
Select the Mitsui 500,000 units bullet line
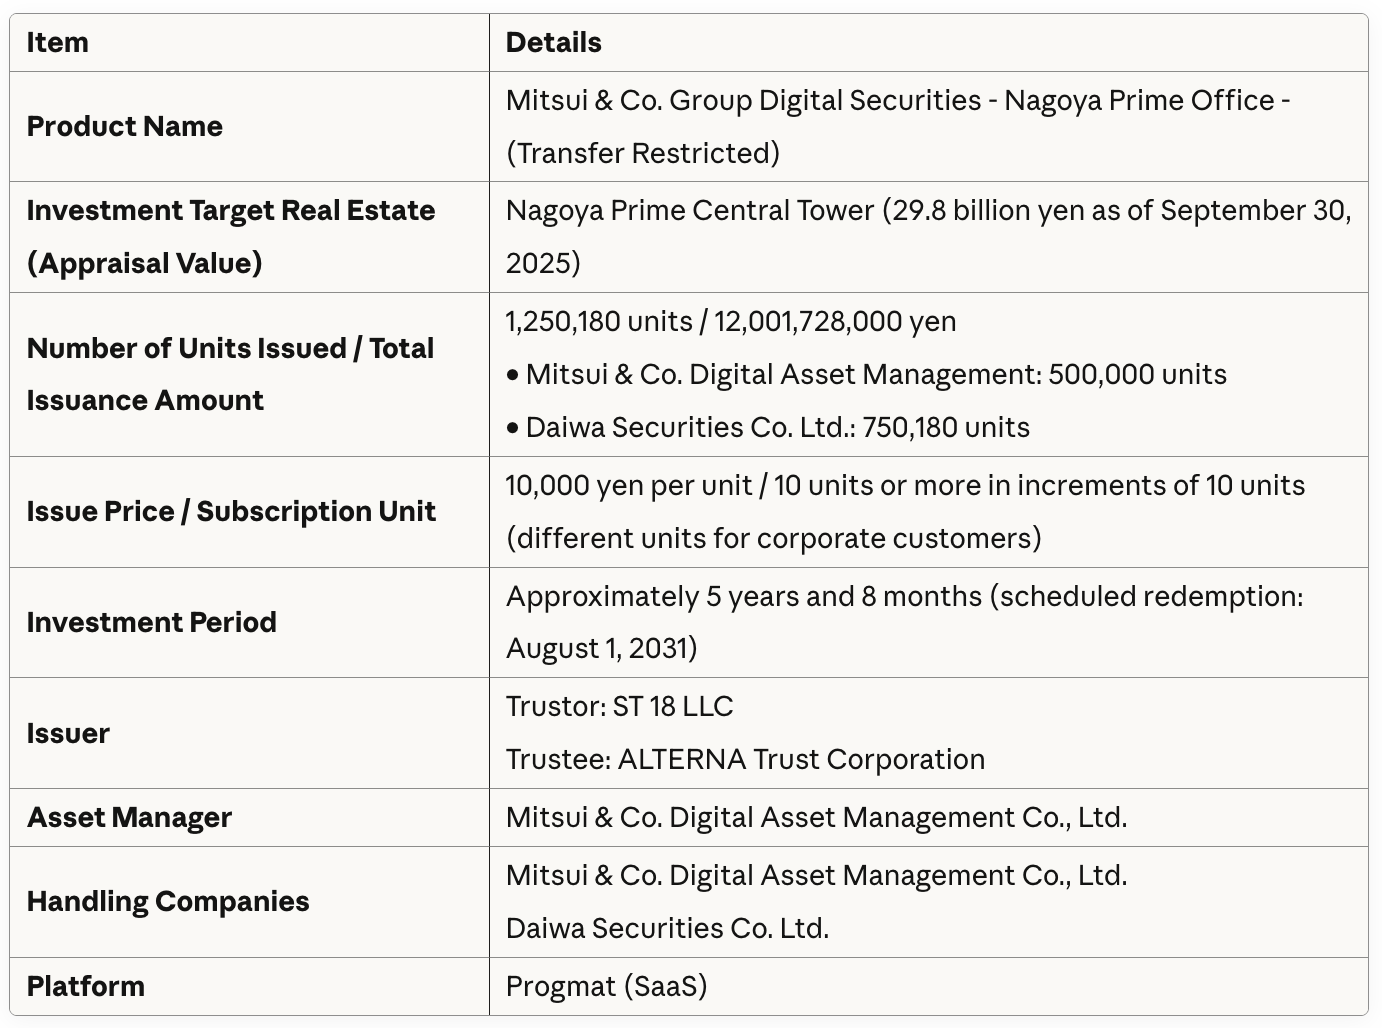866,375
